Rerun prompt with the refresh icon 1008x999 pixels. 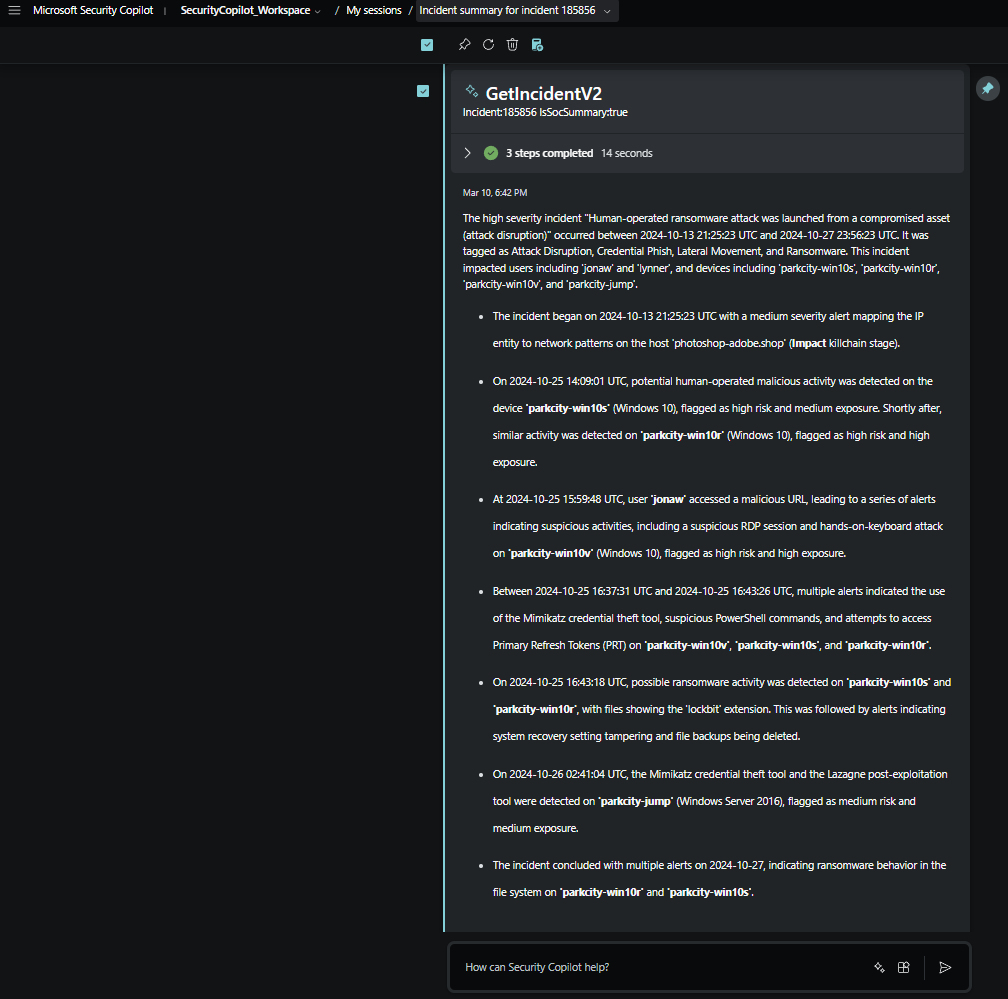[x=488, y=45]
